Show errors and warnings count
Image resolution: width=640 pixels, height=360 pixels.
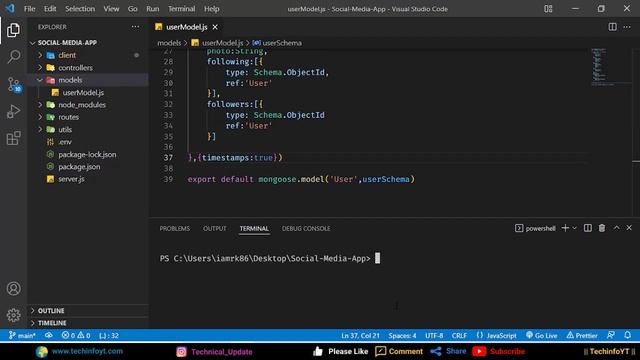[76, 336]
